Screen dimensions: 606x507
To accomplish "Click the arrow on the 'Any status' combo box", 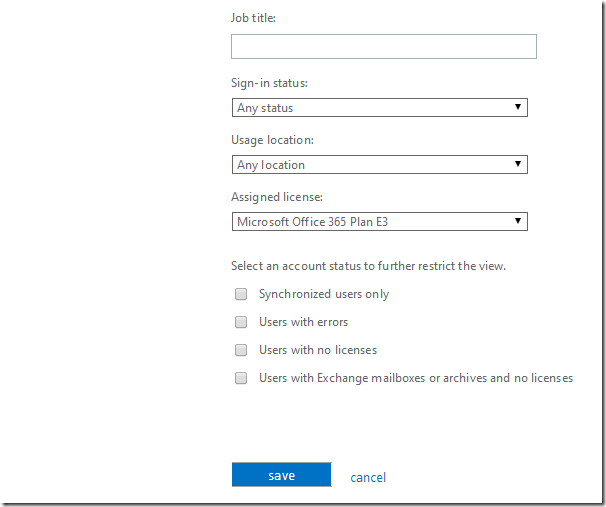I will pos(518,108).
